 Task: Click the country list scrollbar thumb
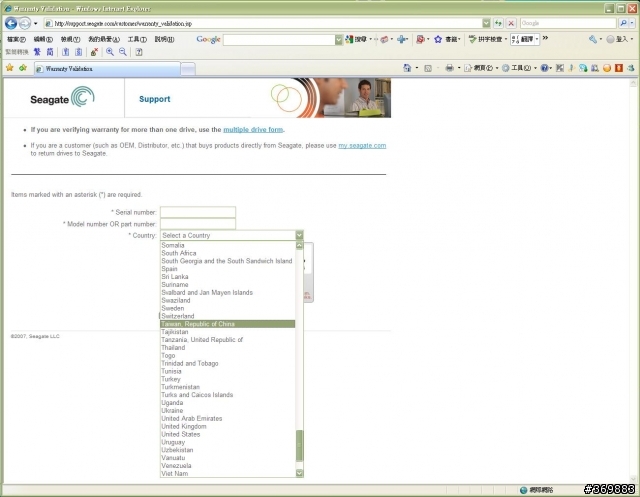click(x=299, y=446)
